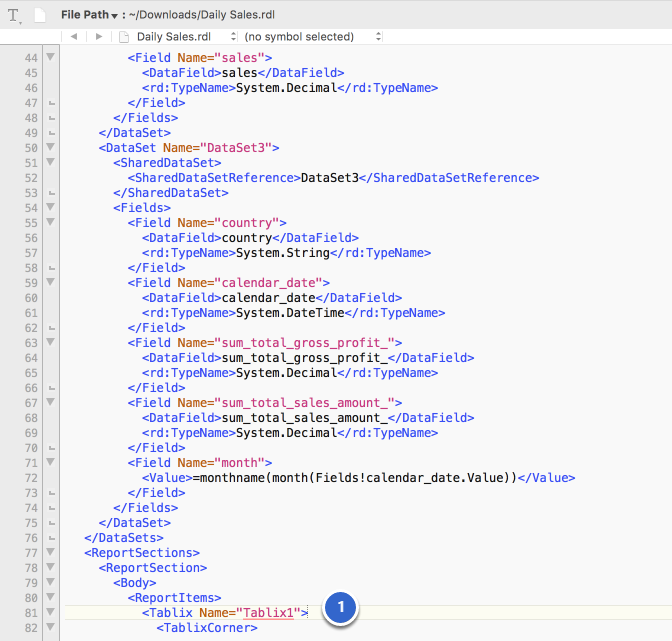Collapse the Tablix1 element on line 81
This screenshot has width=672, height=641.
(x=51, y=612)
